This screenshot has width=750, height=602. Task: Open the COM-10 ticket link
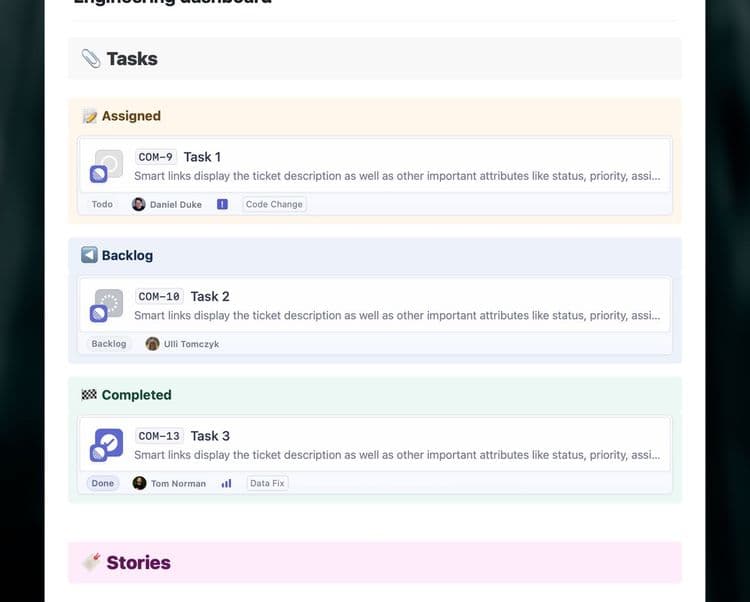(159, 296)
